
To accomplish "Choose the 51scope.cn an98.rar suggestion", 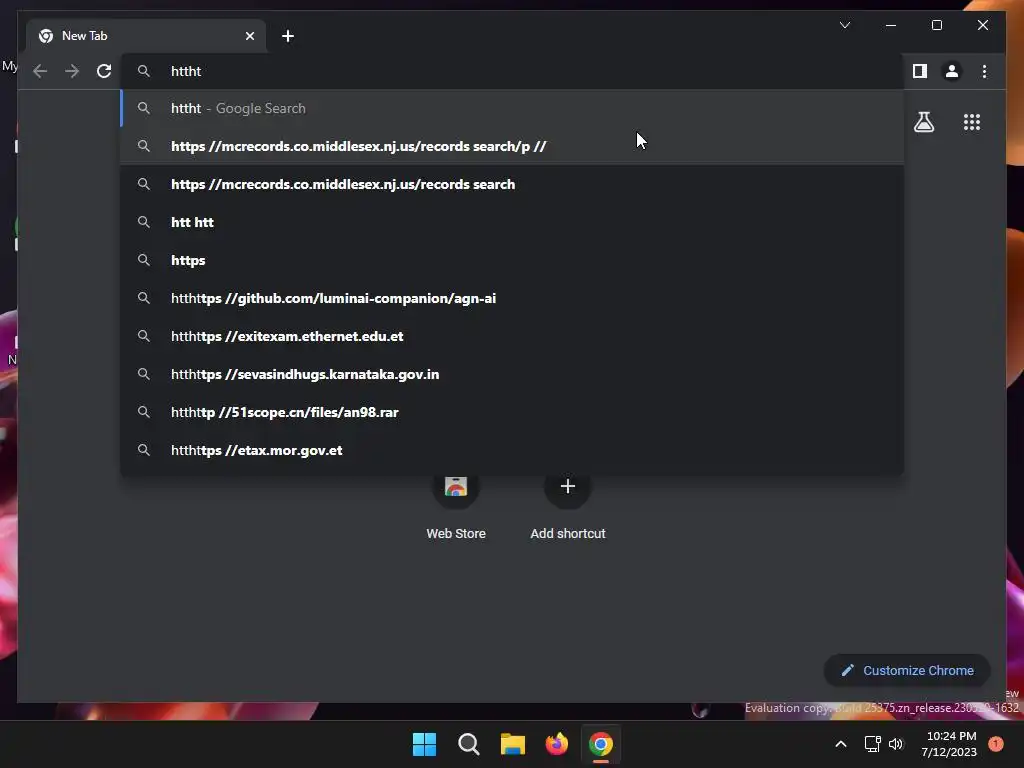I will tap(512, 412).
